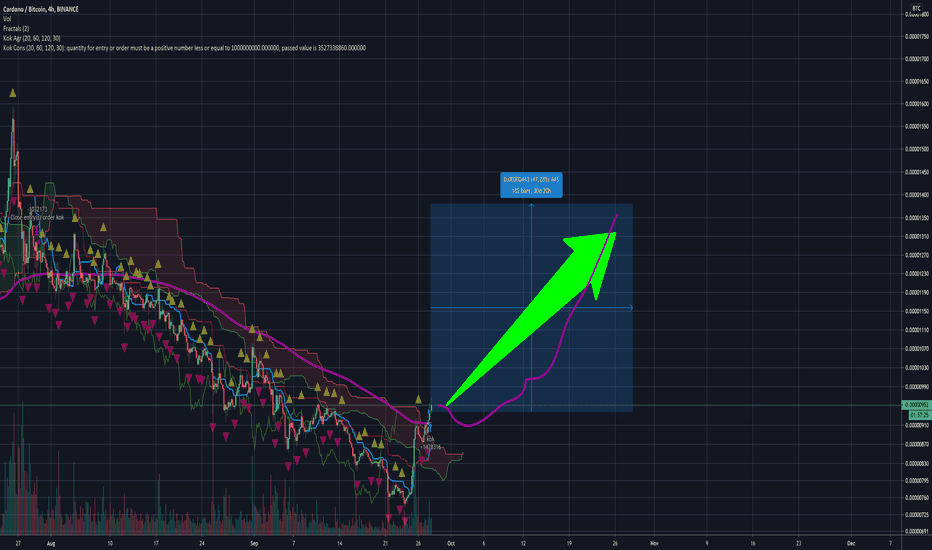
Task: Click the 0.00000910 price axis label
Action: click(917, 426)
